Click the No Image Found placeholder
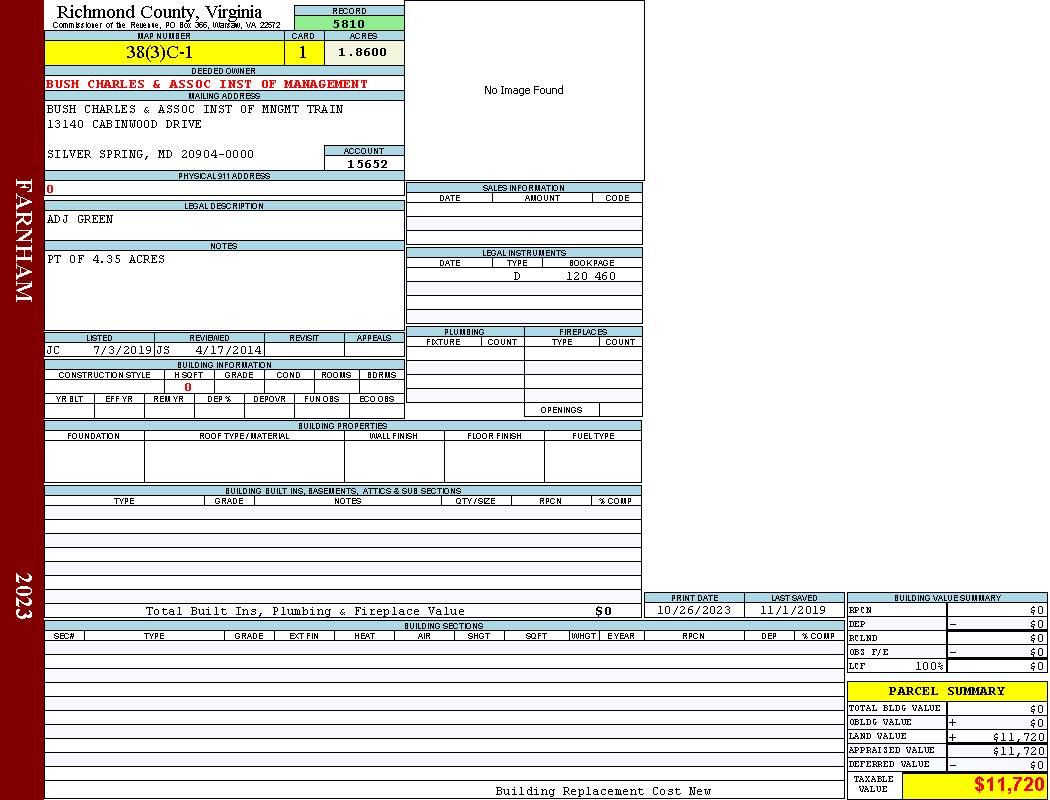 [524, 91]
